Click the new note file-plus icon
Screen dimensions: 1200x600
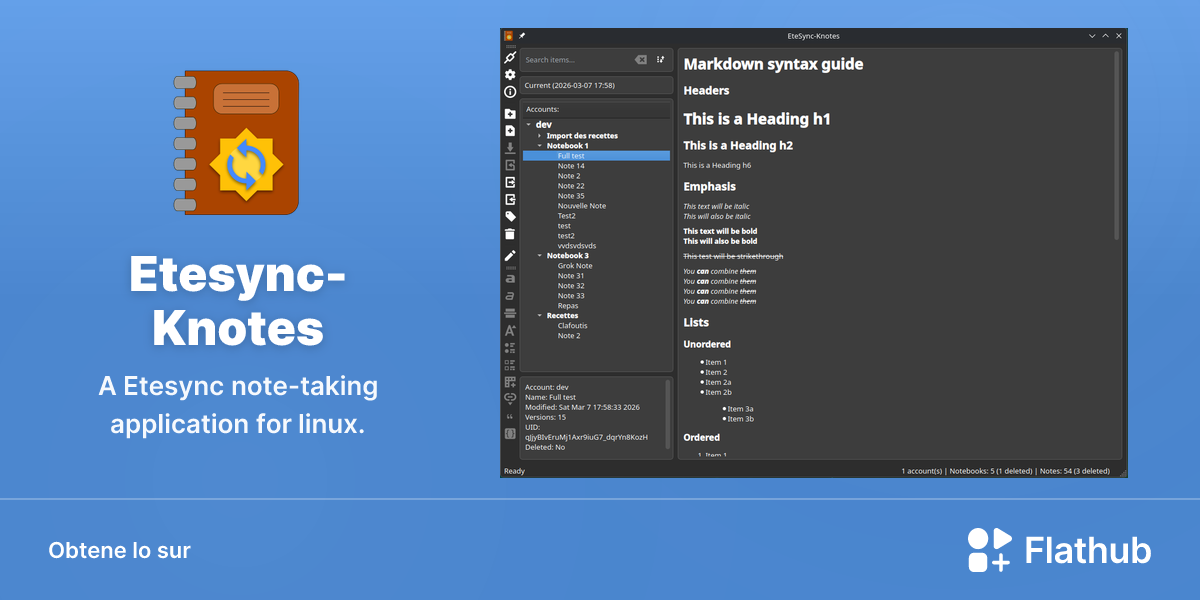510,131
